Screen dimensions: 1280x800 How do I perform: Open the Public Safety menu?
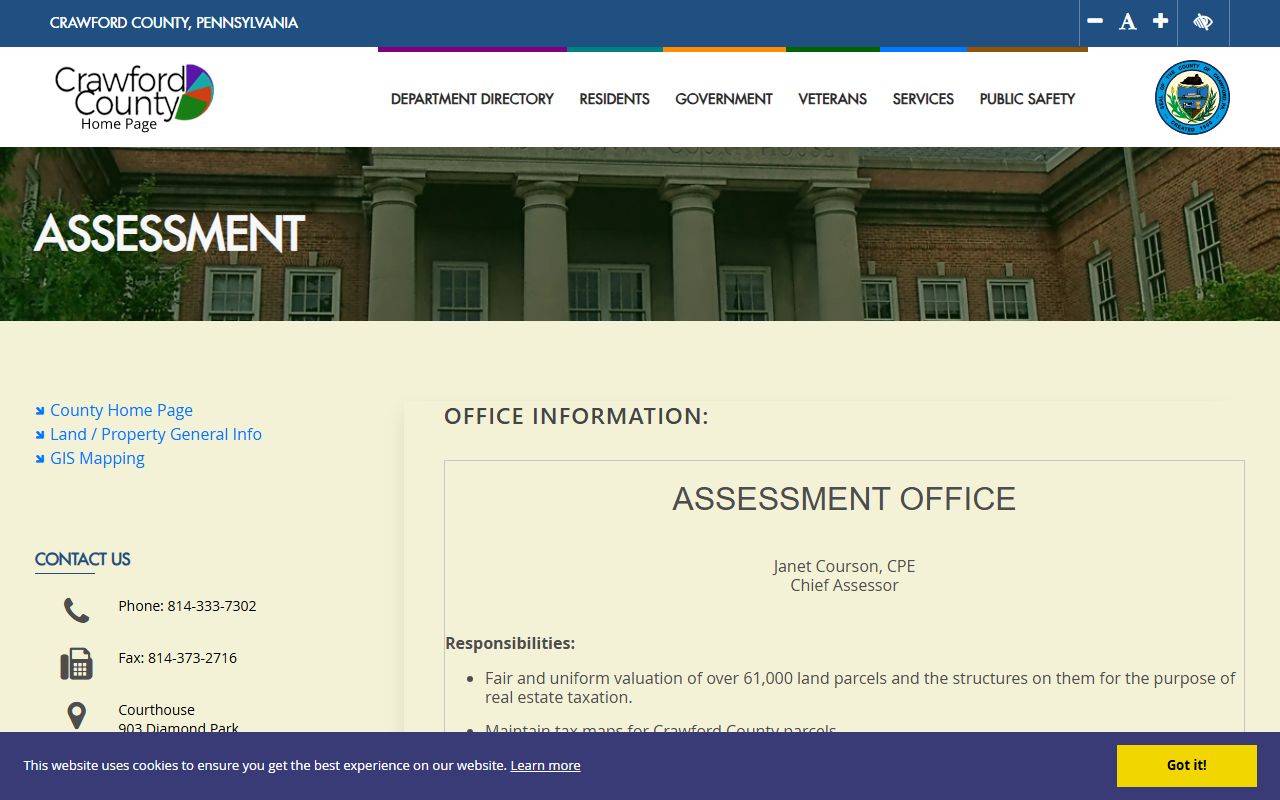[x=1027, y=99]
